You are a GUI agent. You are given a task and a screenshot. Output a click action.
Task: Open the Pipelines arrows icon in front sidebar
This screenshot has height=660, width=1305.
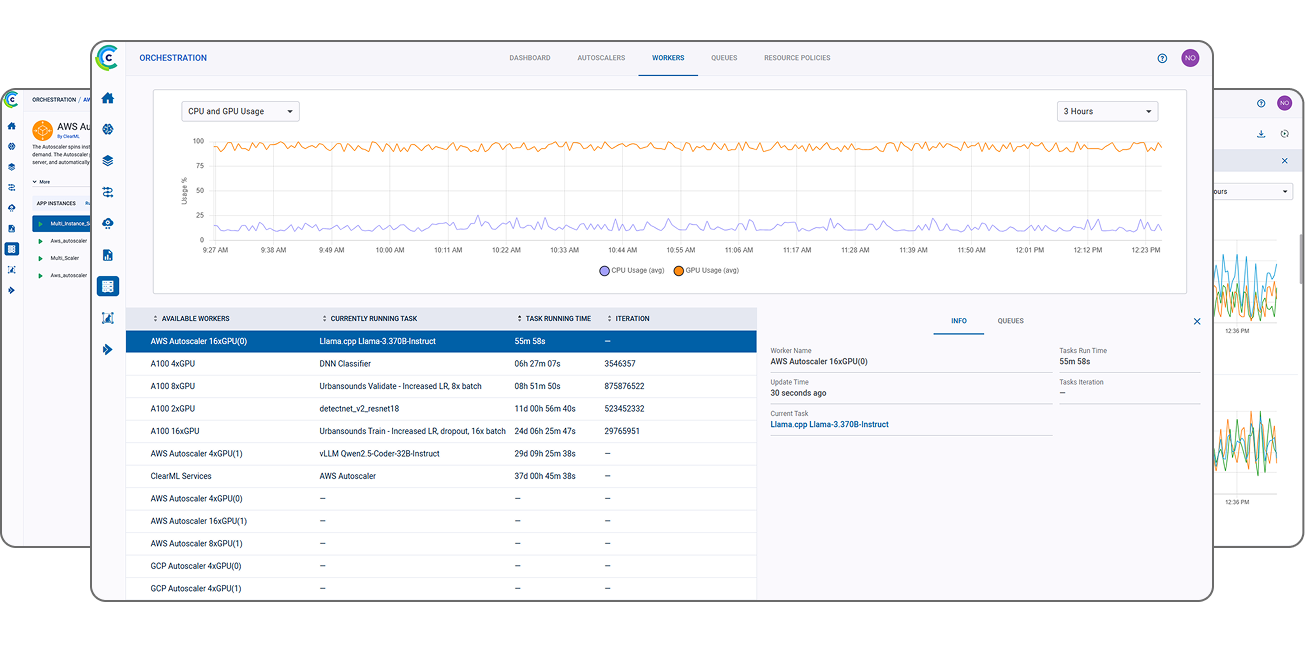click(x=108, y=192)
